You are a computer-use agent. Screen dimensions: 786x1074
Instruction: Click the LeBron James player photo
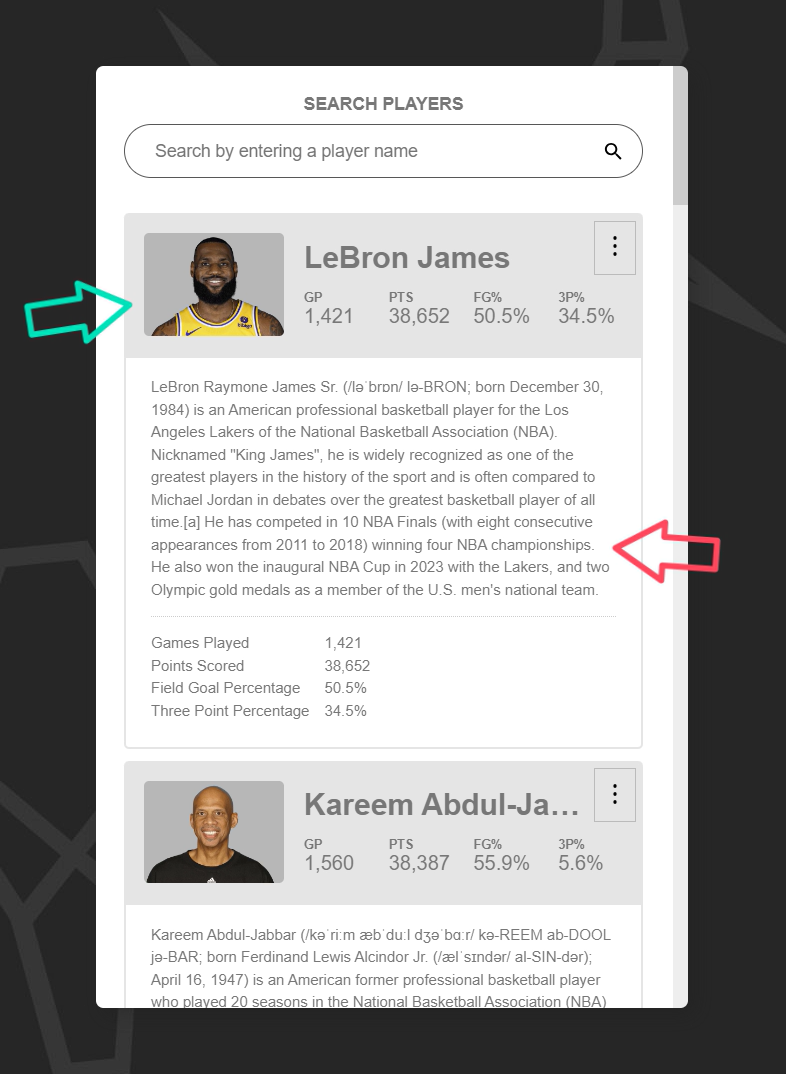[x=214, y=284]
